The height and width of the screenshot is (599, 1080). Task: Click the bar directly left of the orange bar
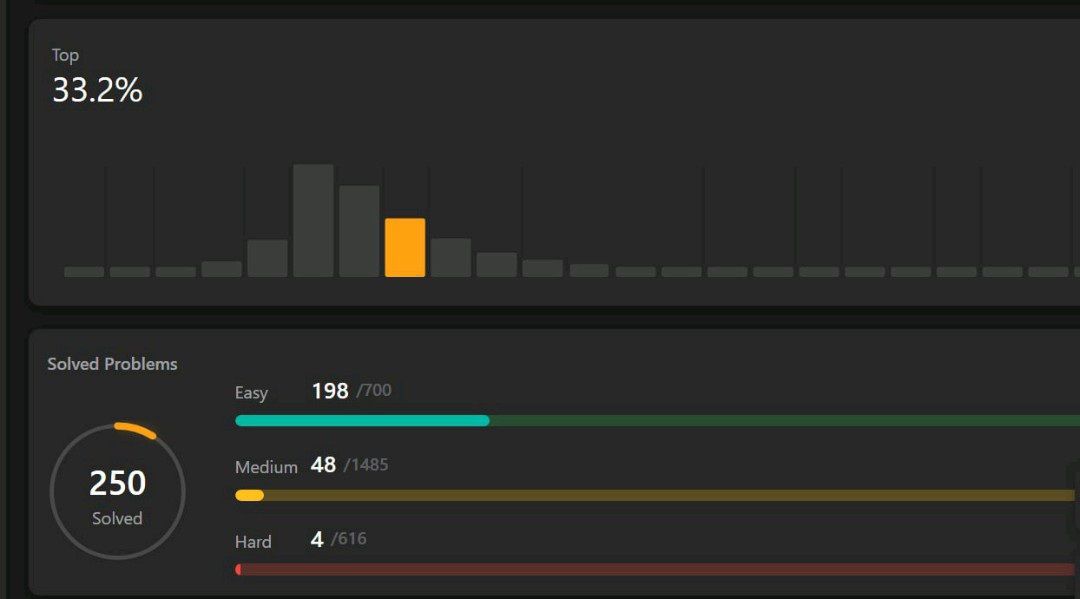pyautogui.click(x=359, y=231)
